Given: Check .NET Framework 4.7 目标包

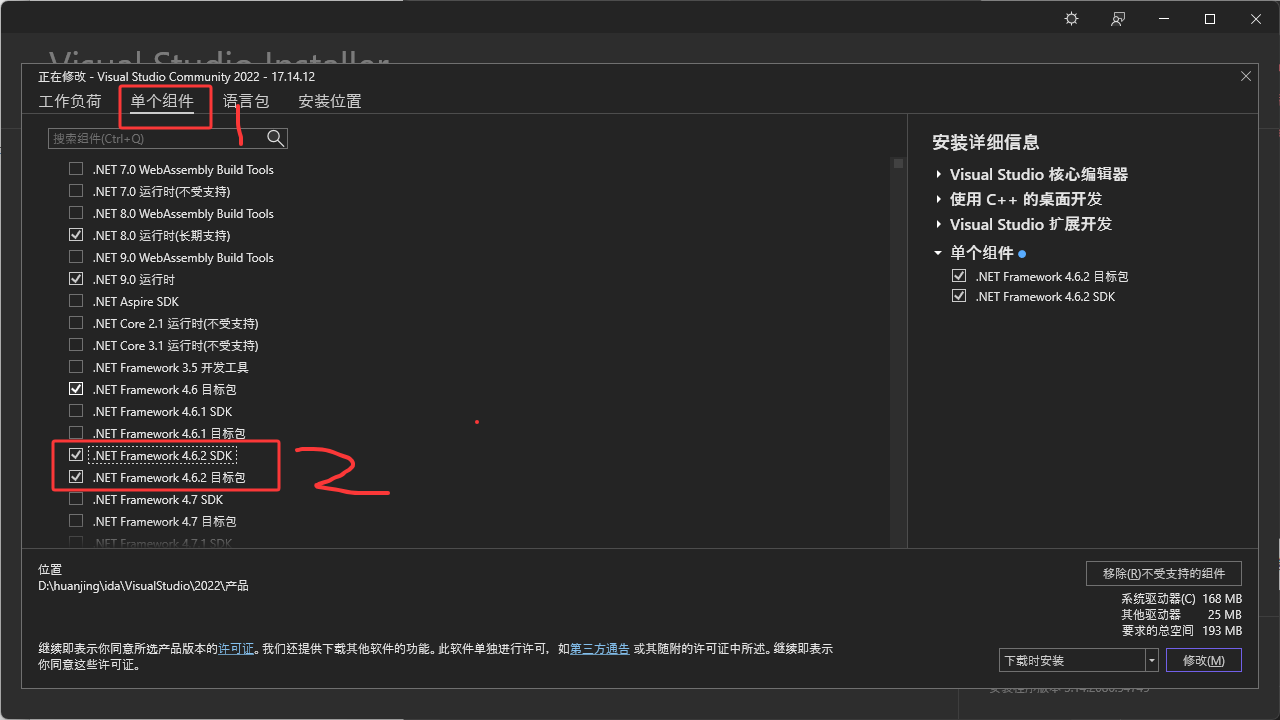Looking at the screenshot, I should pos(76,521).
